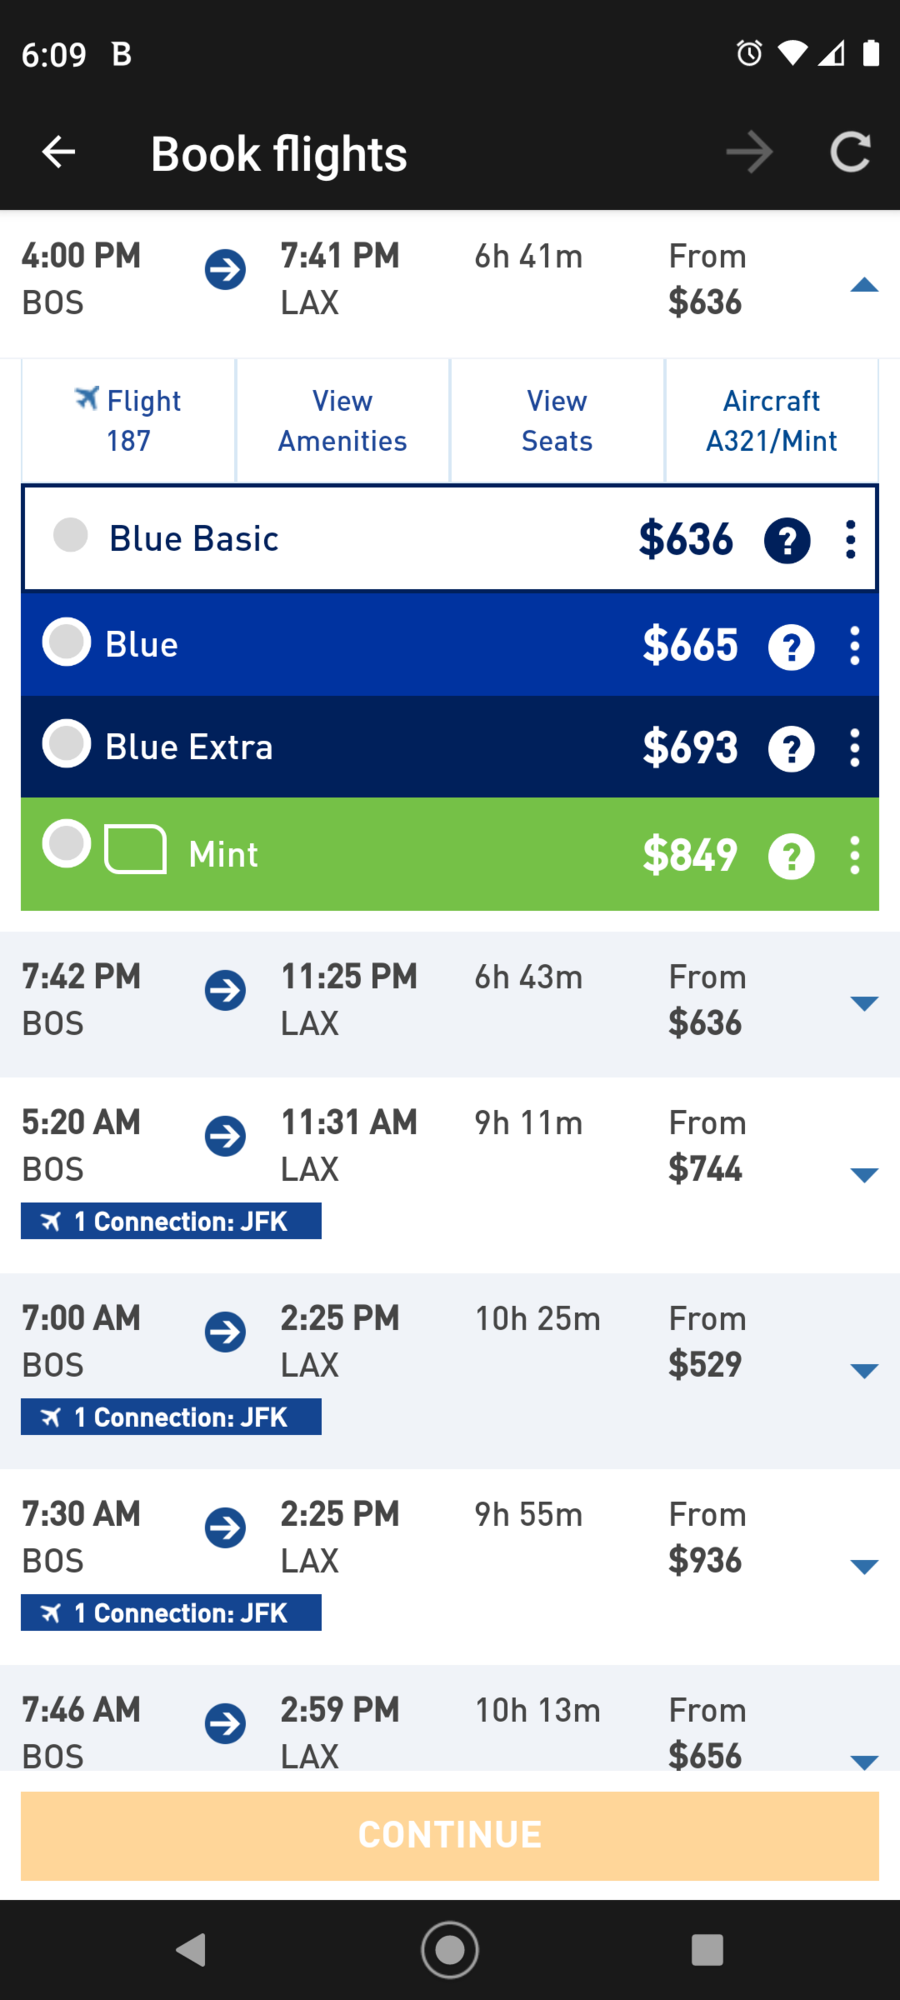Tap the Android home button
The height and width of the screenshot is (2000, 900).
(450, 1949)
